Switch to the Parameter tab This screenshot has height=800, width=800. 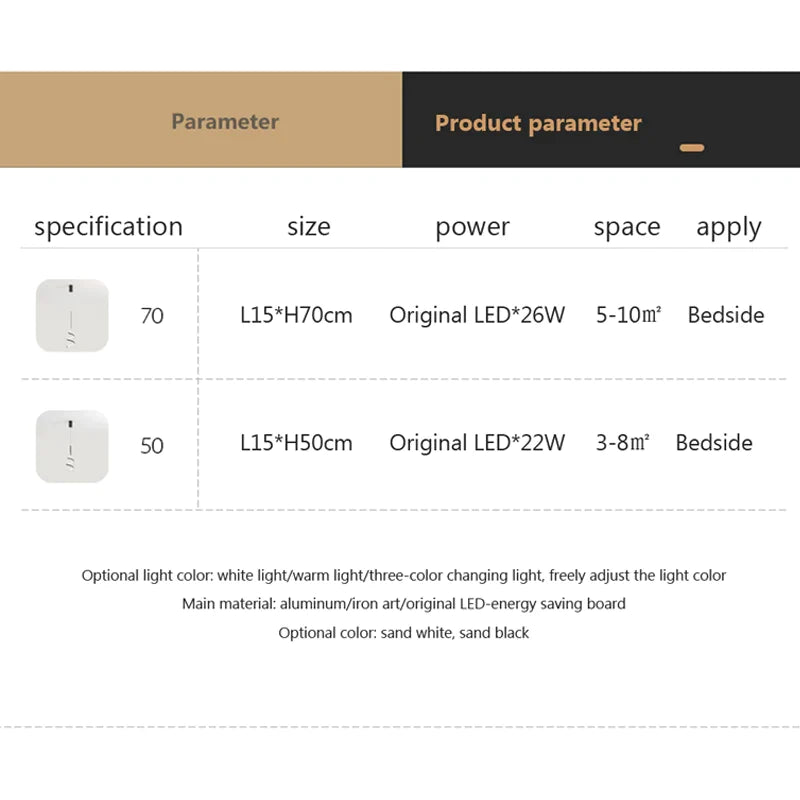point(224,121)
